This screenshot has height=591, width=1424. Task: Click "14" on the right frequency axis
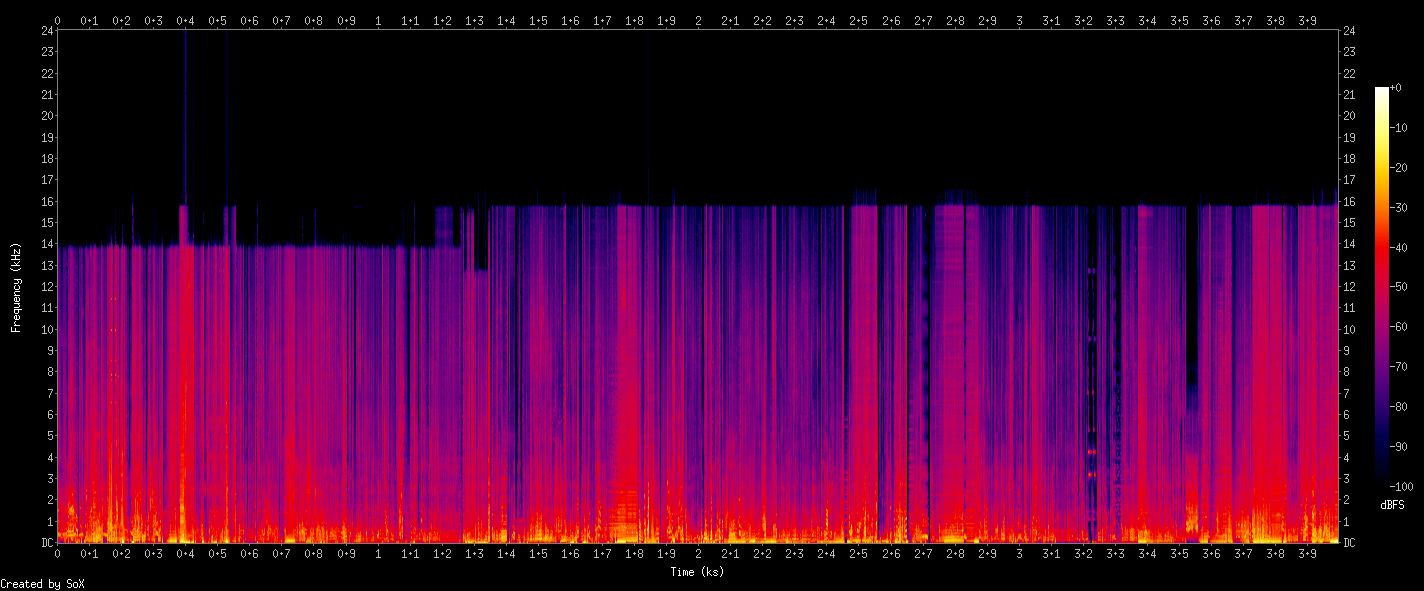click(1349, 244)
